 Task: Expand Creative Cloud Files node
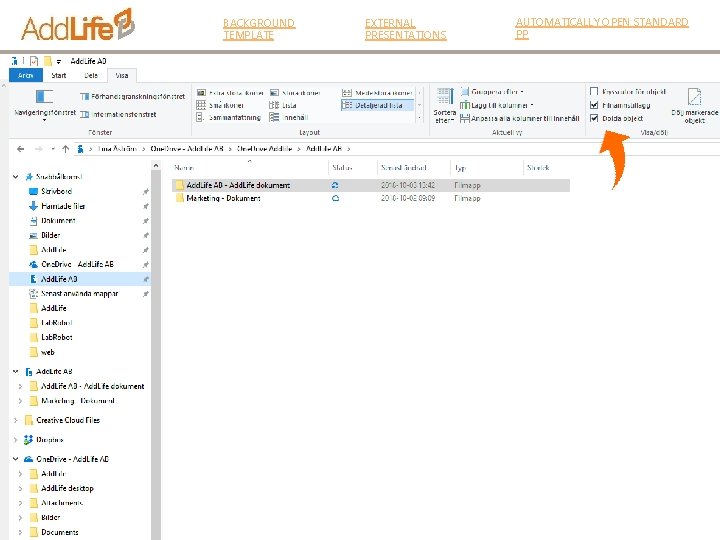coord(16,421)
